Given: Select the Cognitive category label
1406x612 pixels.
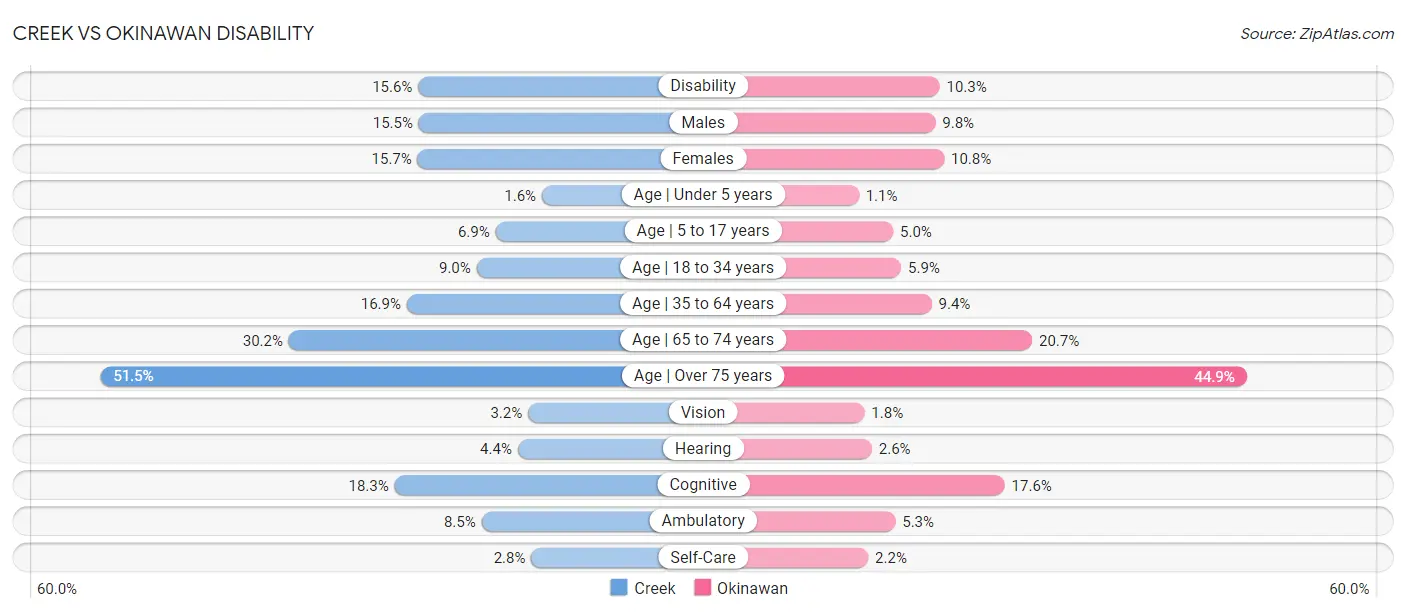Looking at the screenshot, I should coord(703,485).
